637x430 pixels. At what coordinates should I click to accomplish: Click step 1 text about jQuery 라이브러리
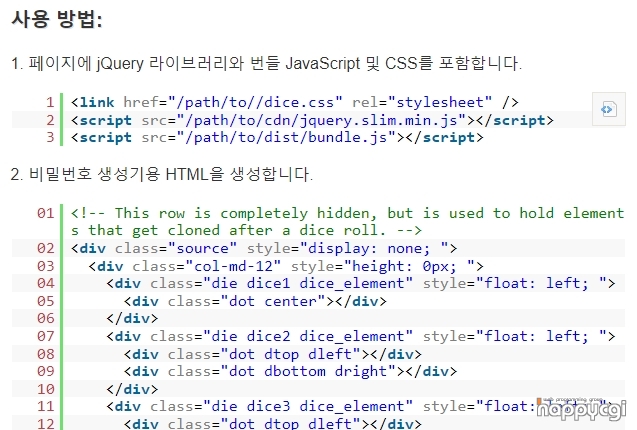point(266,63)
